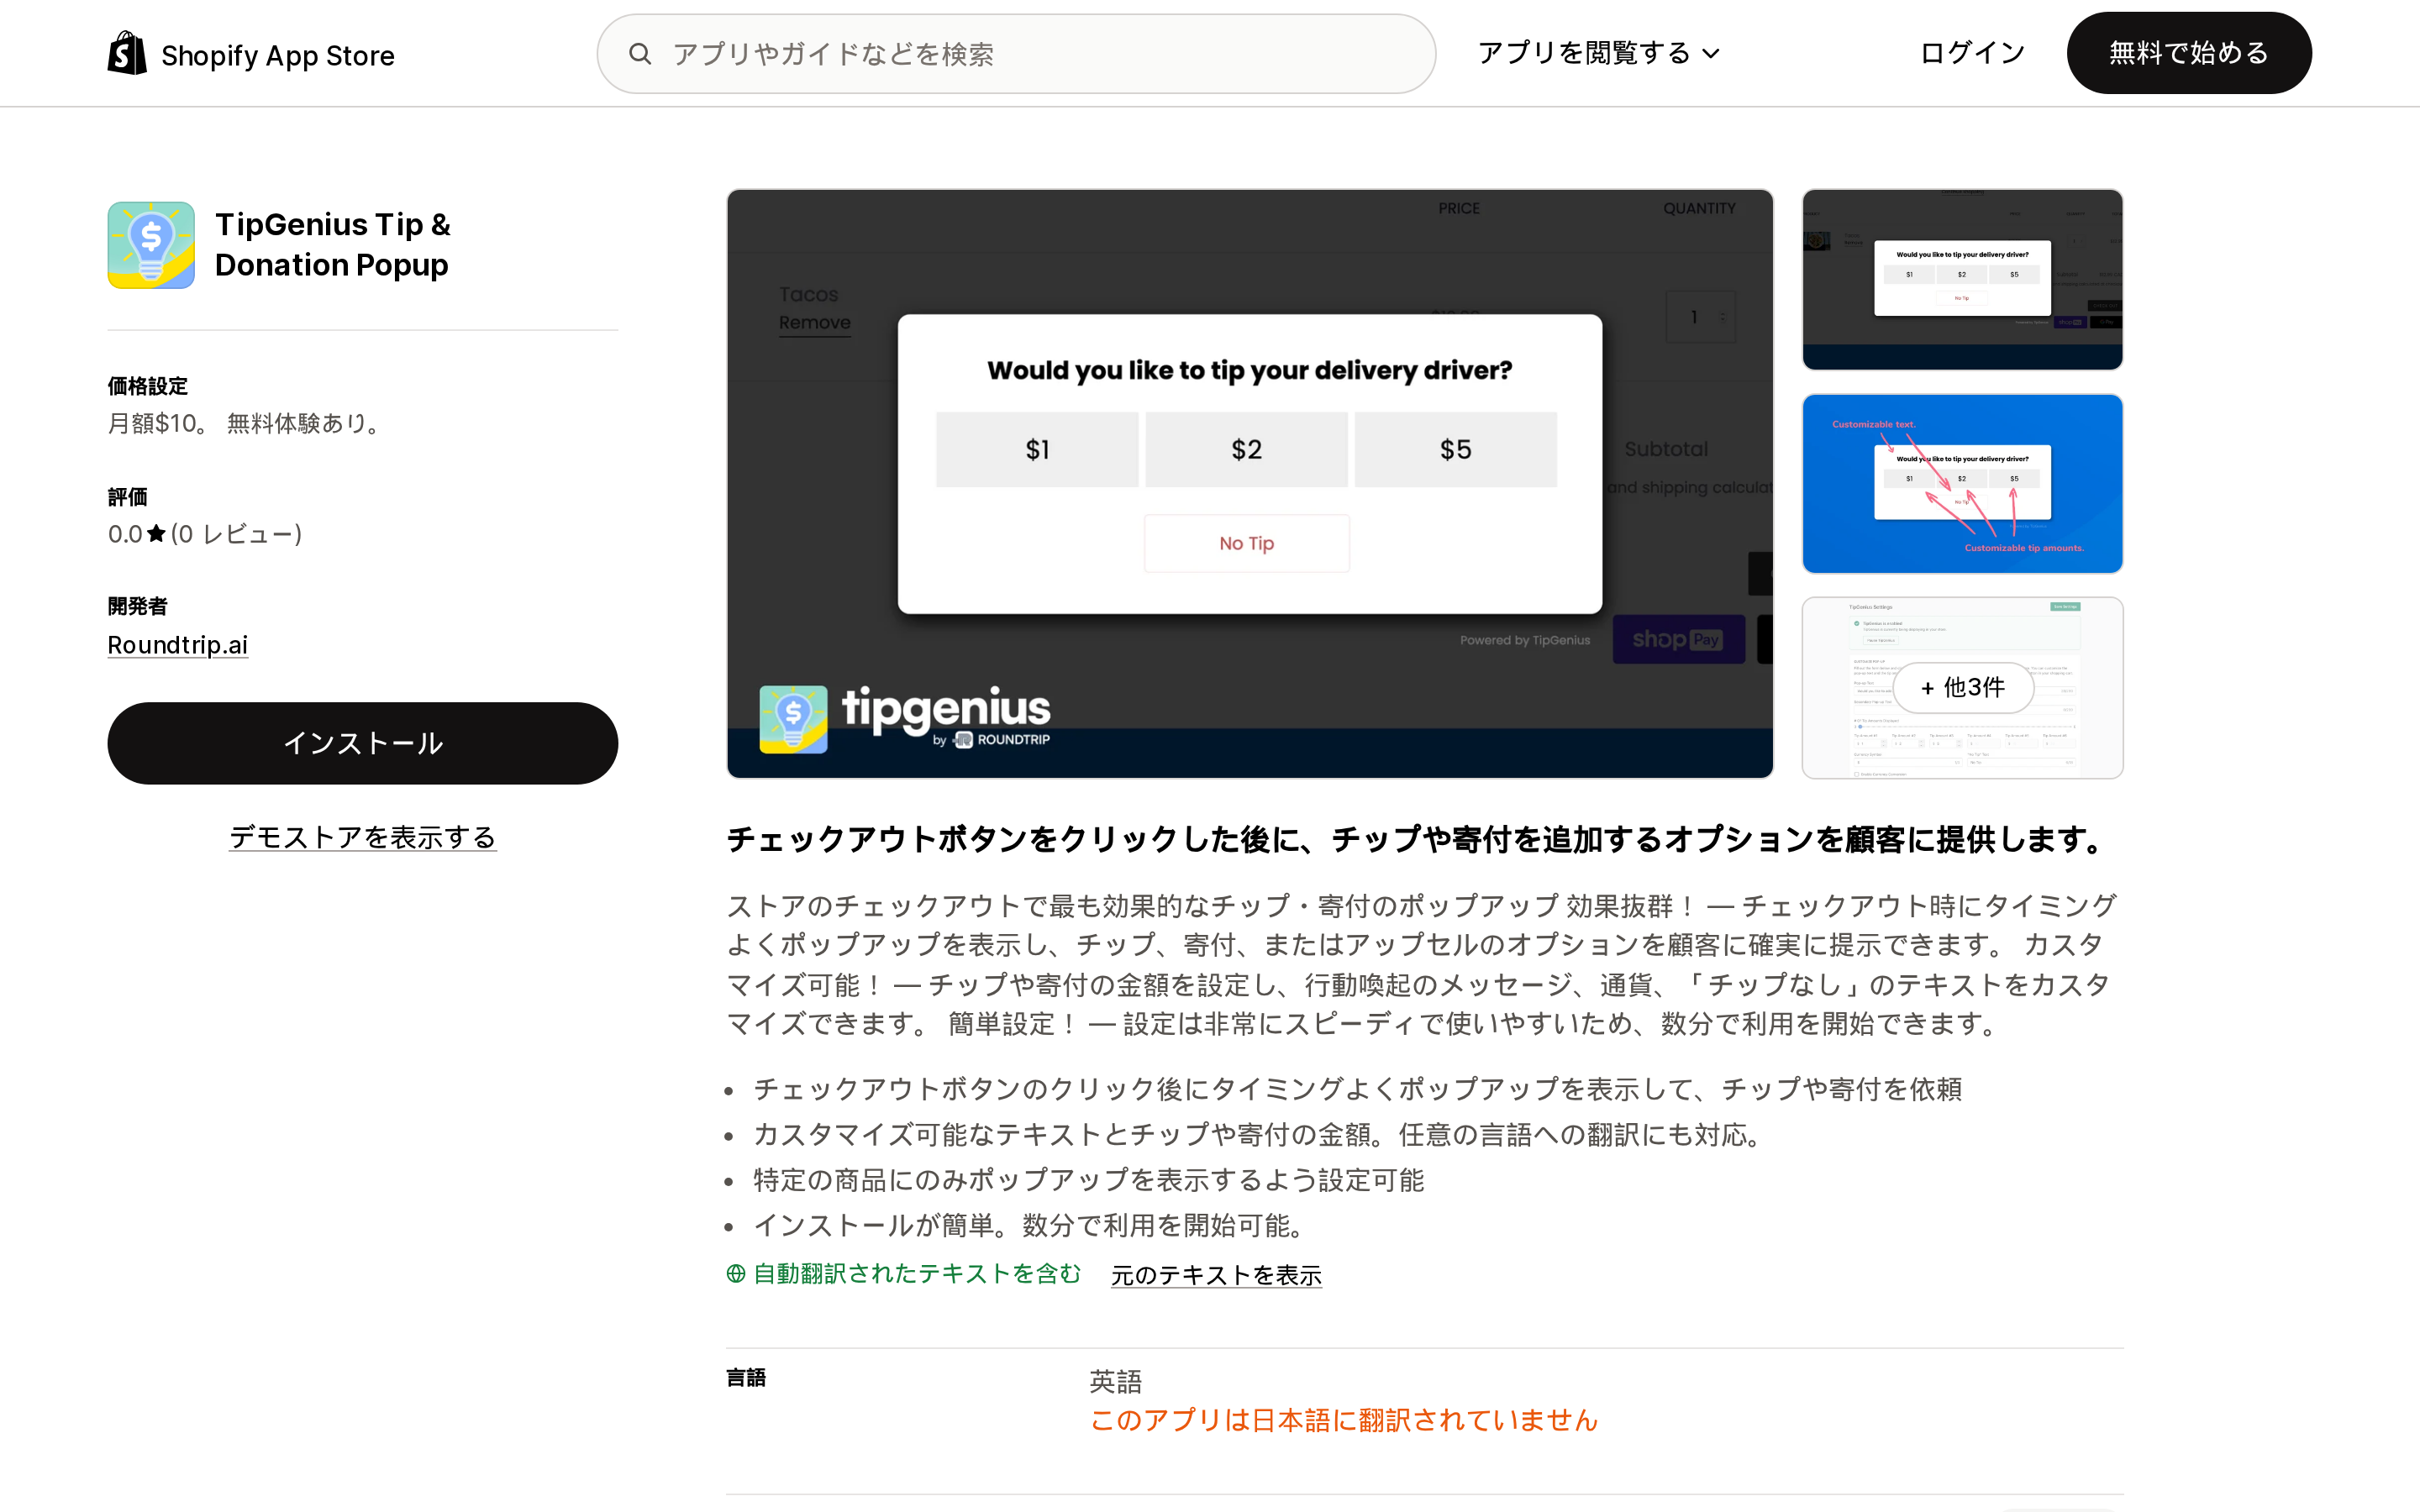Open the デモストアを表示する link
Image resolution: width=2420 pixels, height=1512 pixels.
(x=363, y=837)
